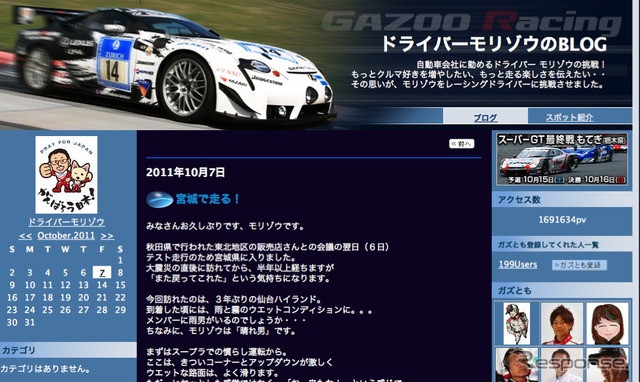
Task: Go to previous month with << link
Action: point(25,236)
